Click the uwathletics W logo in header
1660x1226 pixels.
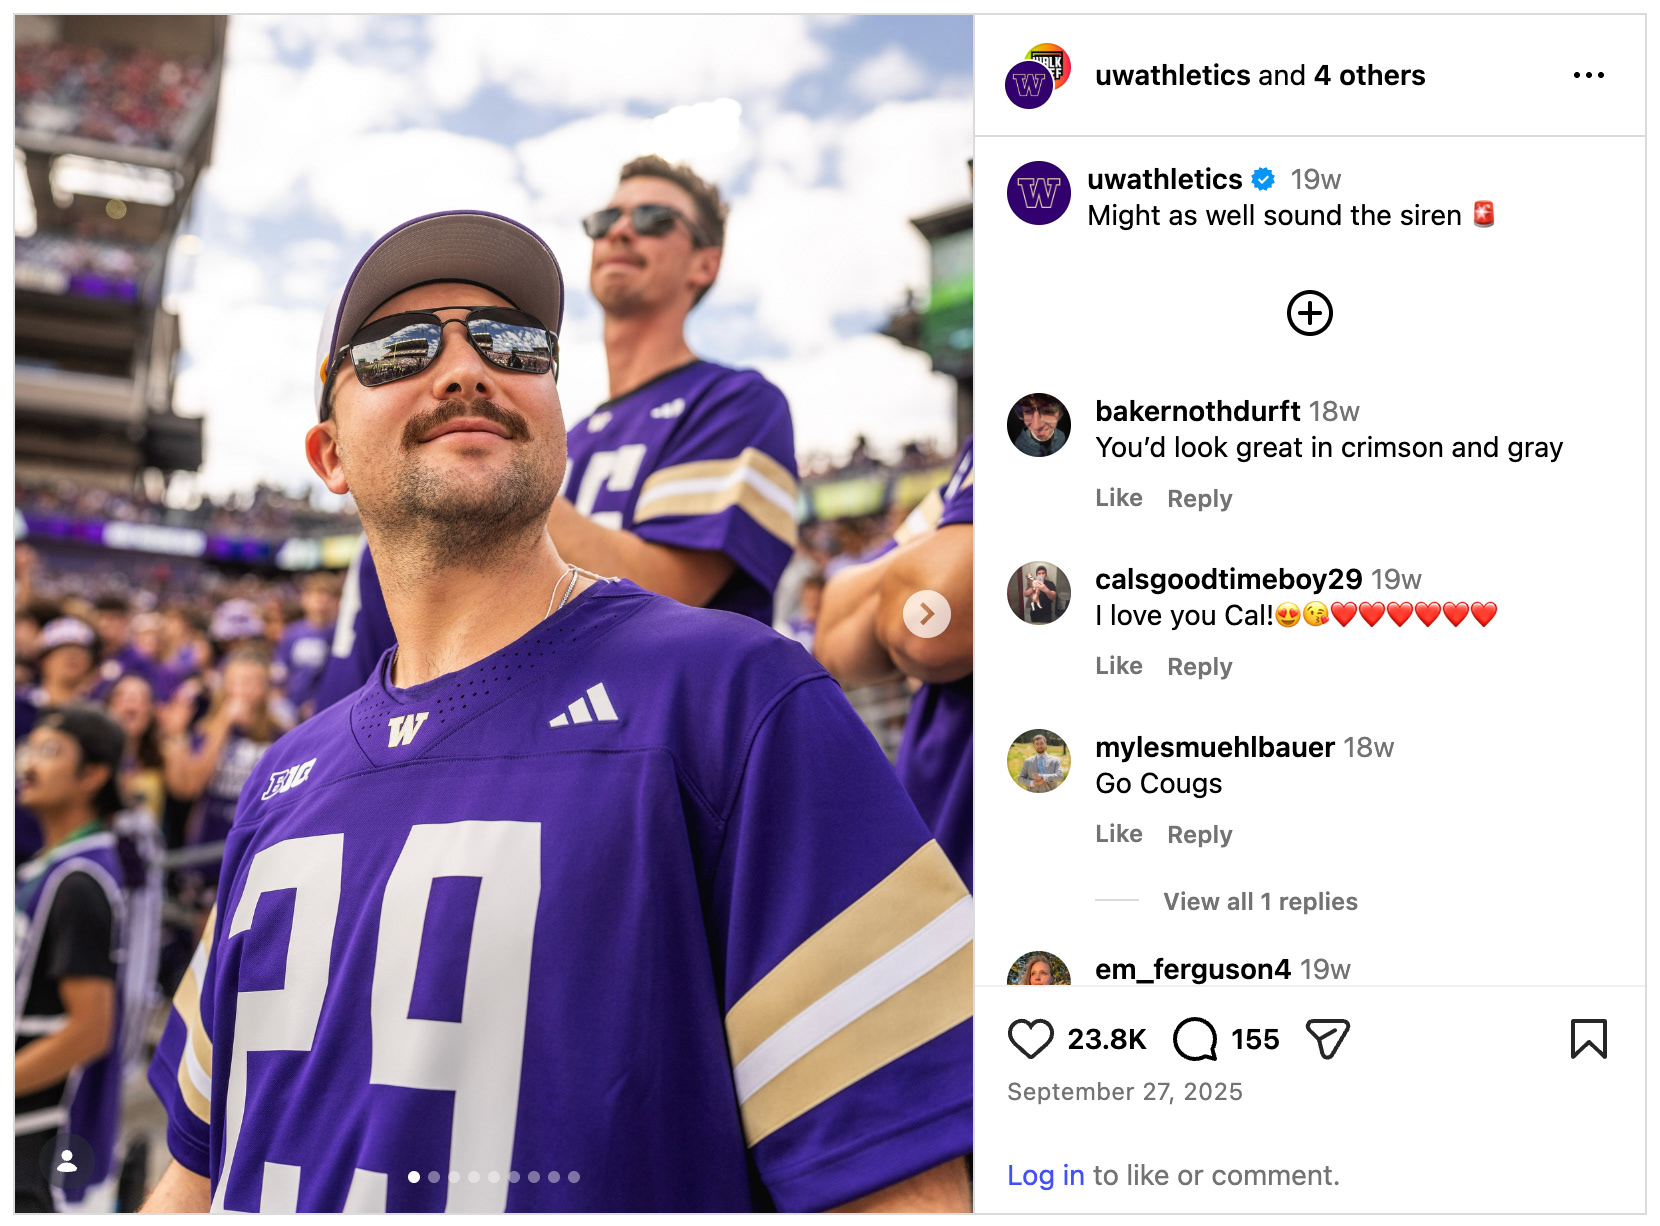(1029, 85)
